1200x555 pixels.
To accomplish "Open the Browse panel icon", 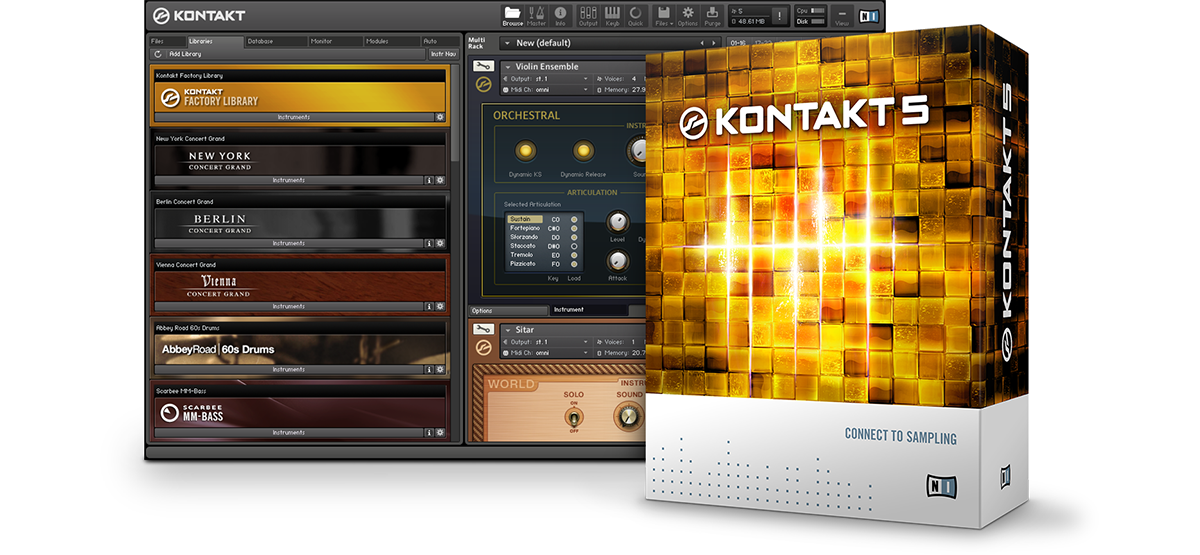I will (513, 16).
